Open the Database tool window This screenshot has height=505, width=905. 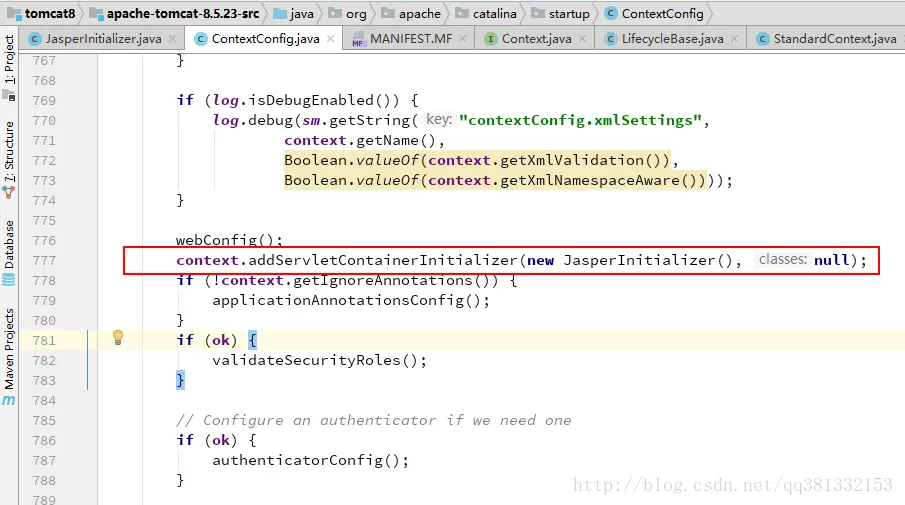(9, 252)
